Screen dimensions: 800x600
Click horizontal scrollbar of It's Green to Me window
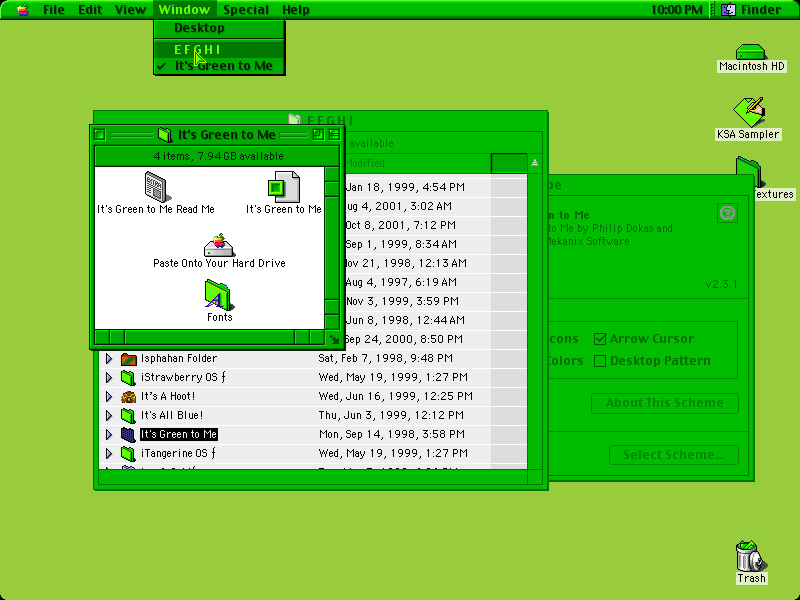click(210, 337)
